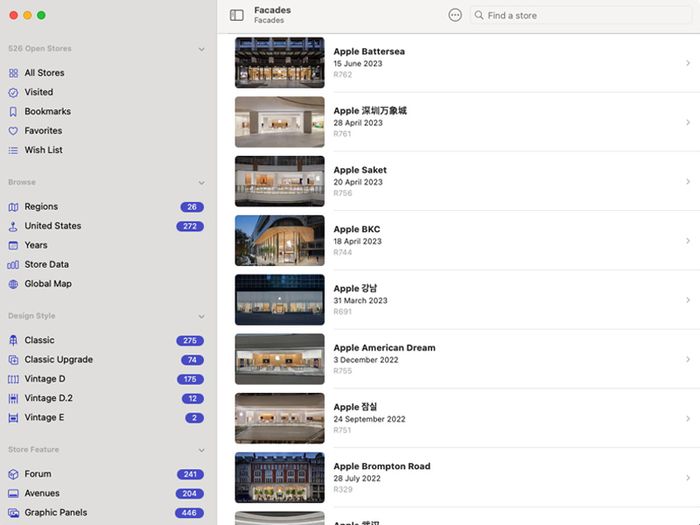Click the United States label
This screenshot has width=700, height=525.
[x=53, y=226]
